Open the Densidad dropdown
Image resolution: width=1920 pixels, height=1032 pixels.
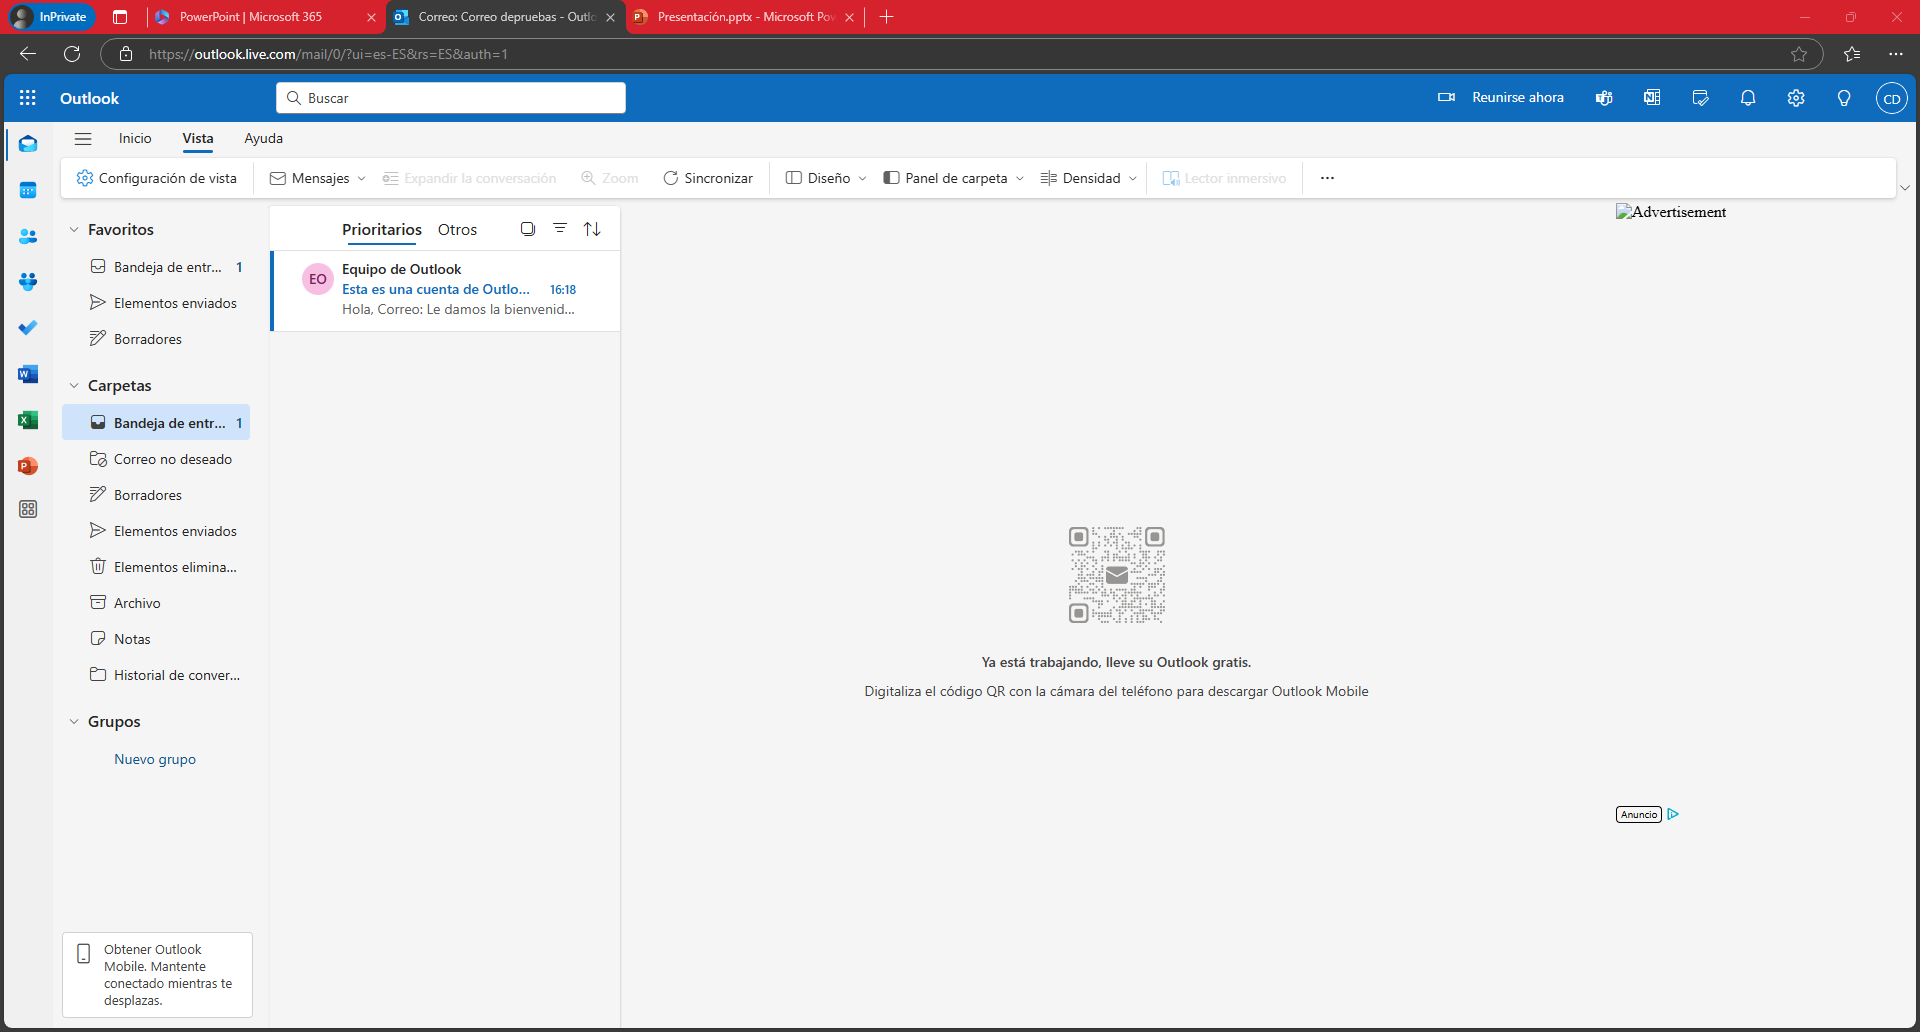1089,178
